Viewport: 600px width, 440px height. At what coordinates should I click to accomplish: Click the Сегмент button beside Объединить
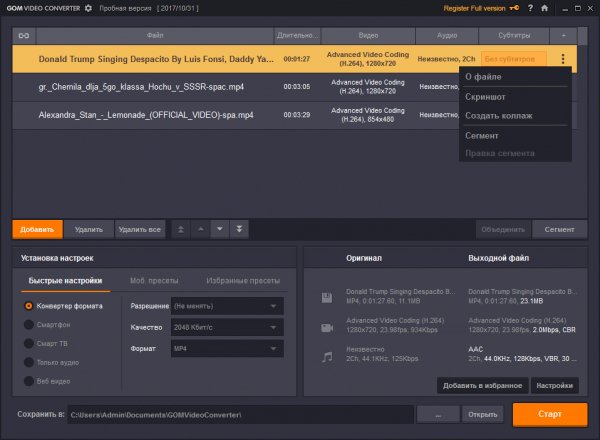click(559, 230)
